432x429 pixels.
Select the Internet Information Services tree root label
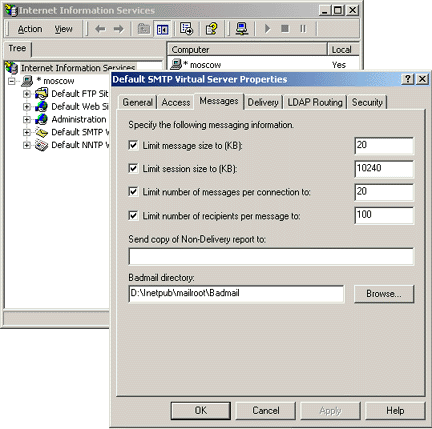point(78,68)
